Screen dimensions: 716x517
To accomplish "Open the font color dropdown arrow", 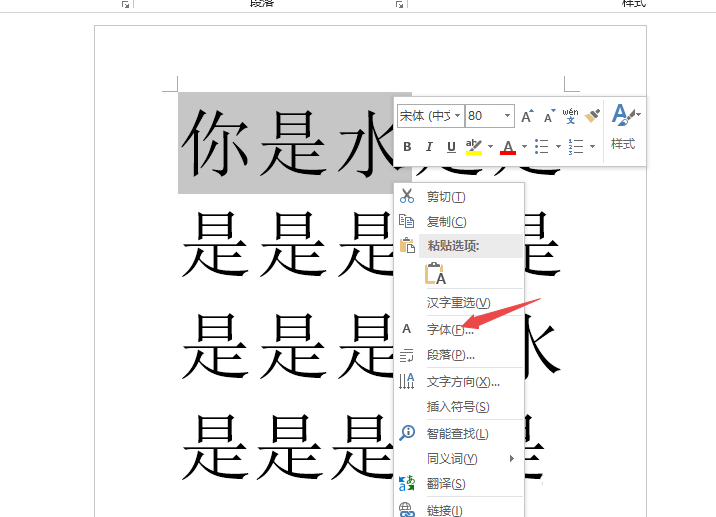I will click(524, 147).
